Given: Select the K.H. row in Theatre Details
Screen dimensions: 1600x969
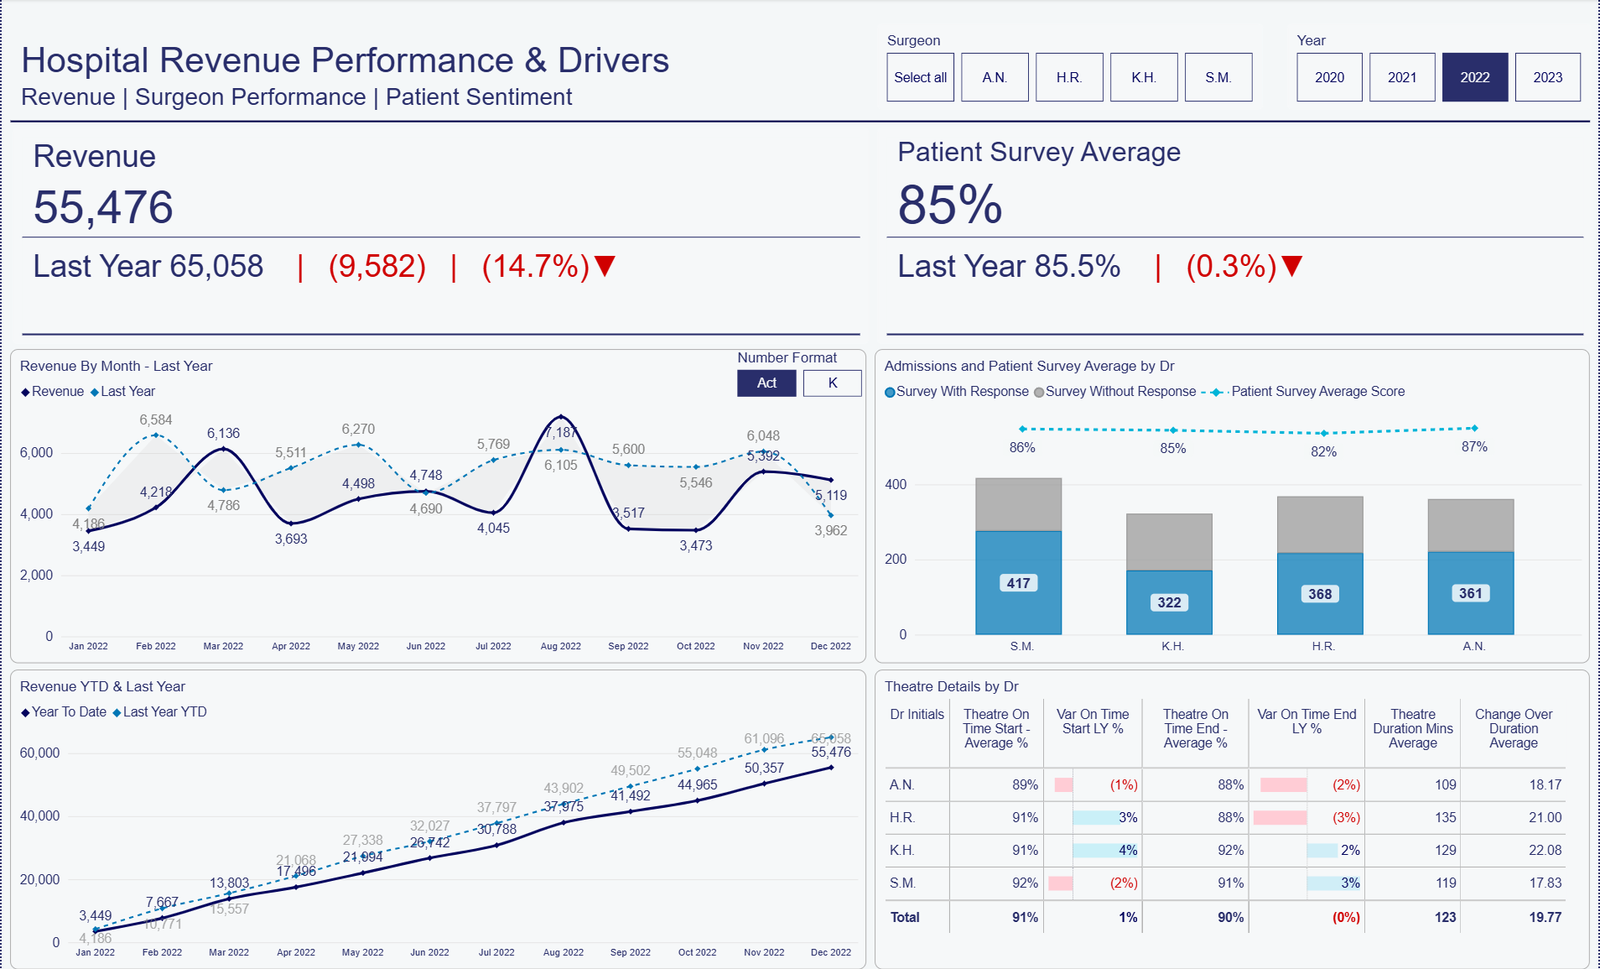Looking at the screenshot, I should [x=1226, y=851].
